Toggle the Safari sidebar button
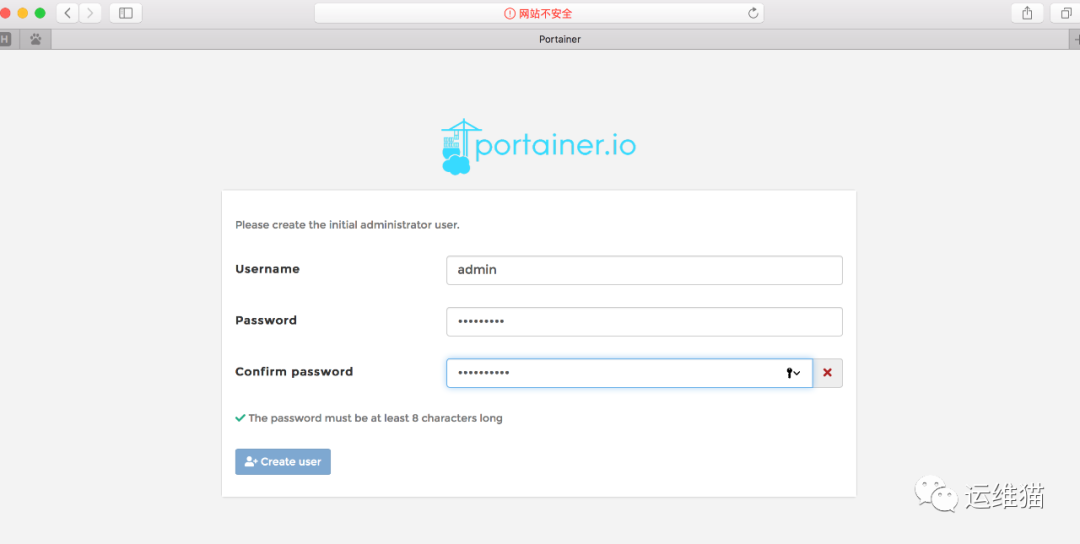 tap(126, 13)
